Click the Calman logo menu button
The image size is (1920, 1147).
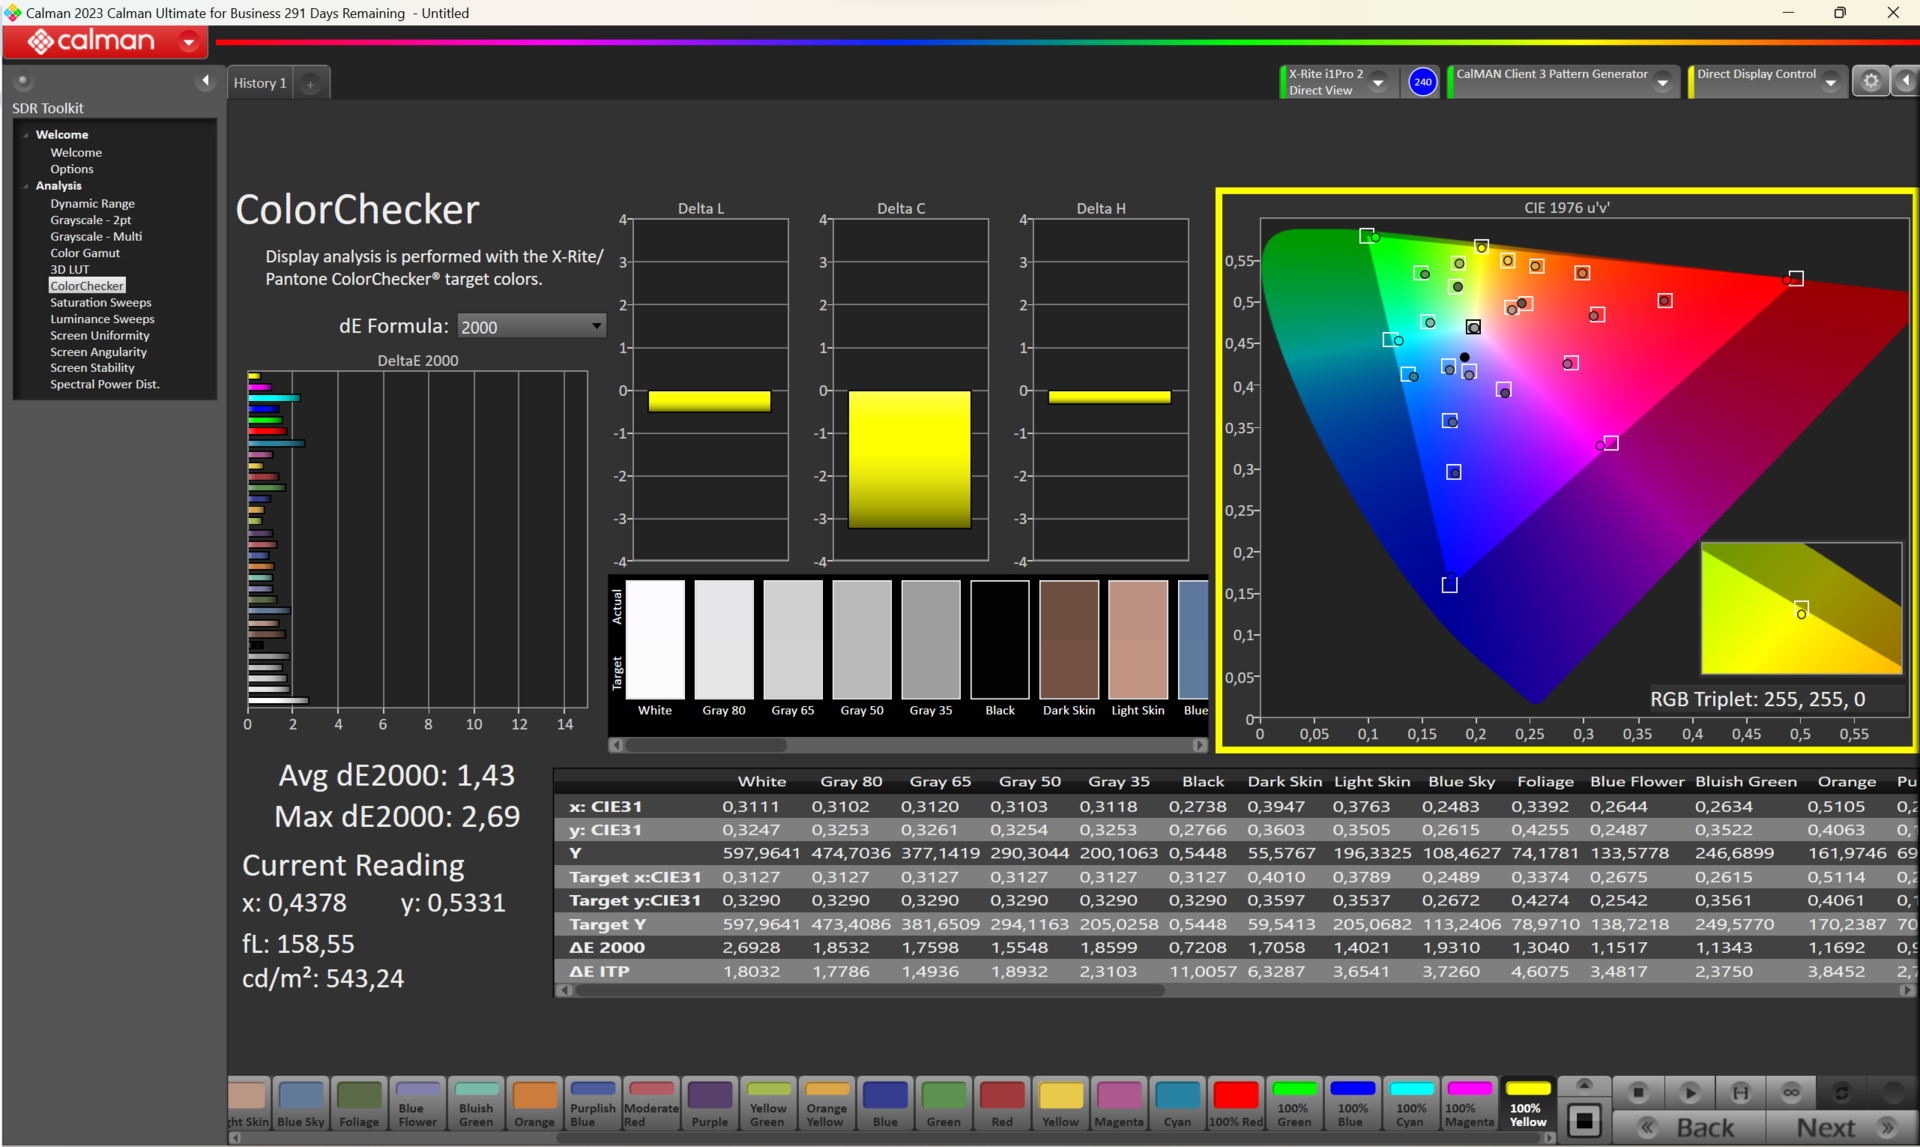pyautogui.click(x=105, y=41)
